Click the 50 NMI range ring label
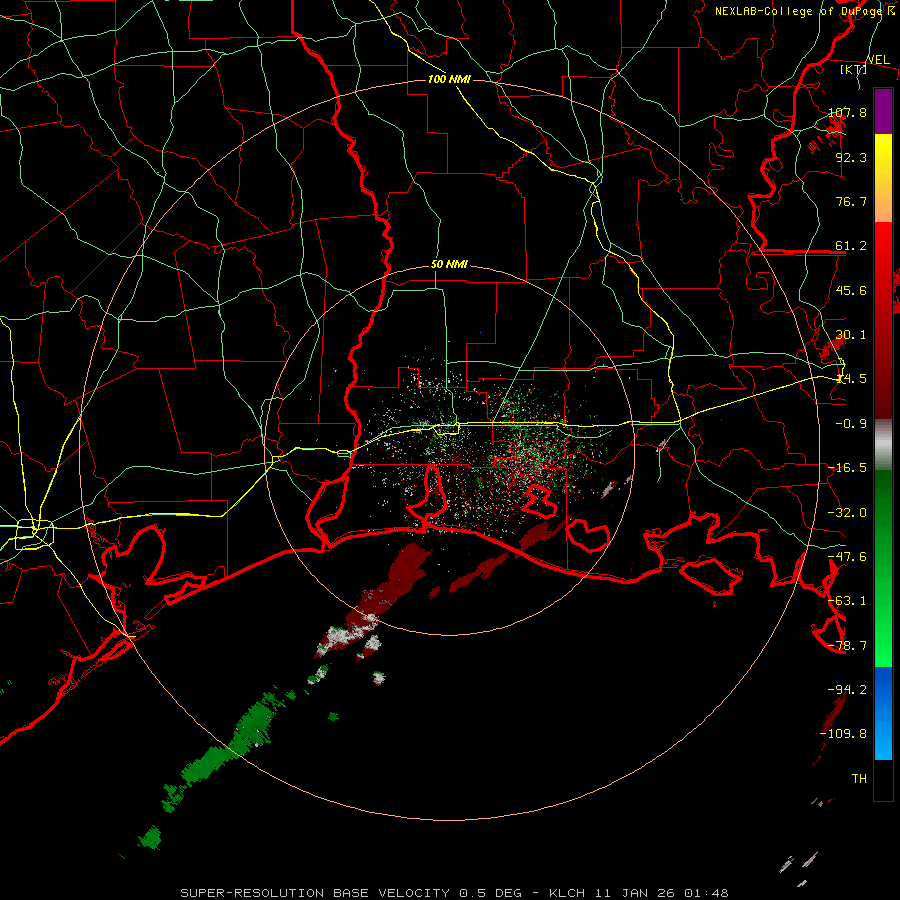 pyautogui.click(x=449, y=265)
